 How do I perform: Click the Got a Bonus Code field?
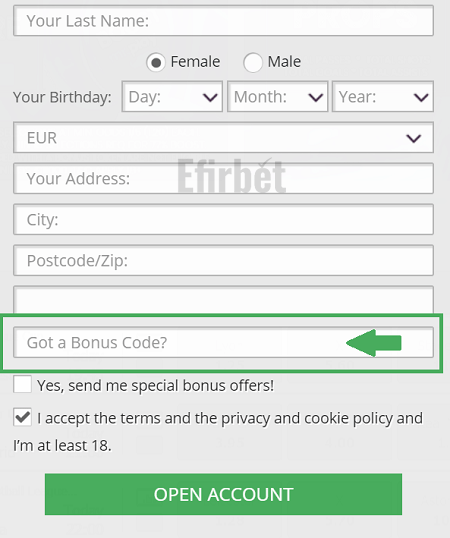point(223,342)
